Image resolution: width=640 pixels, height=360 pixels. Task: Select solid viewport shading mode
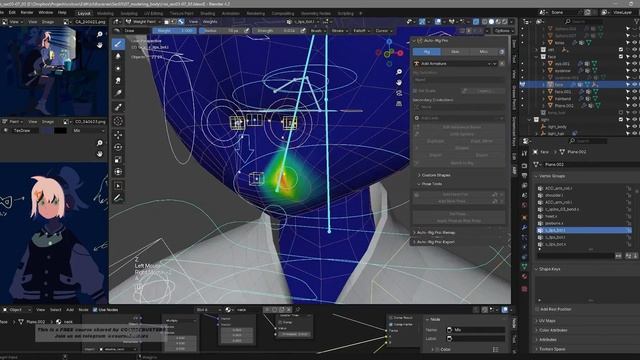pyautogui.click(x=491, y=22)
